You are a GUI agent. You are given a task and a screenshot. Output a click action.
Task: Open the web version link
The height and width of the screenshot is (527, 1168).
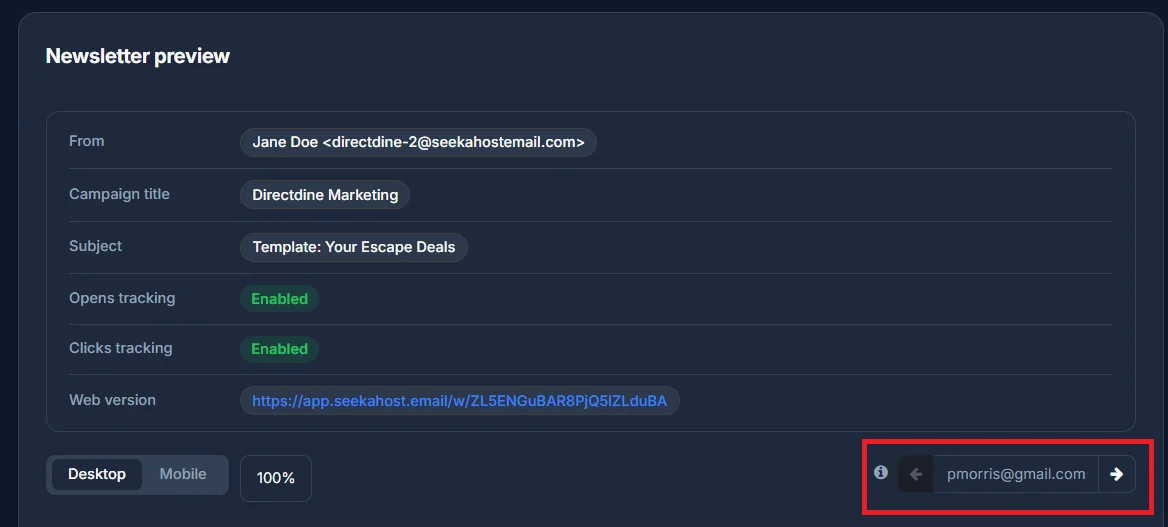pyautogui.click(x=460, y=401)
